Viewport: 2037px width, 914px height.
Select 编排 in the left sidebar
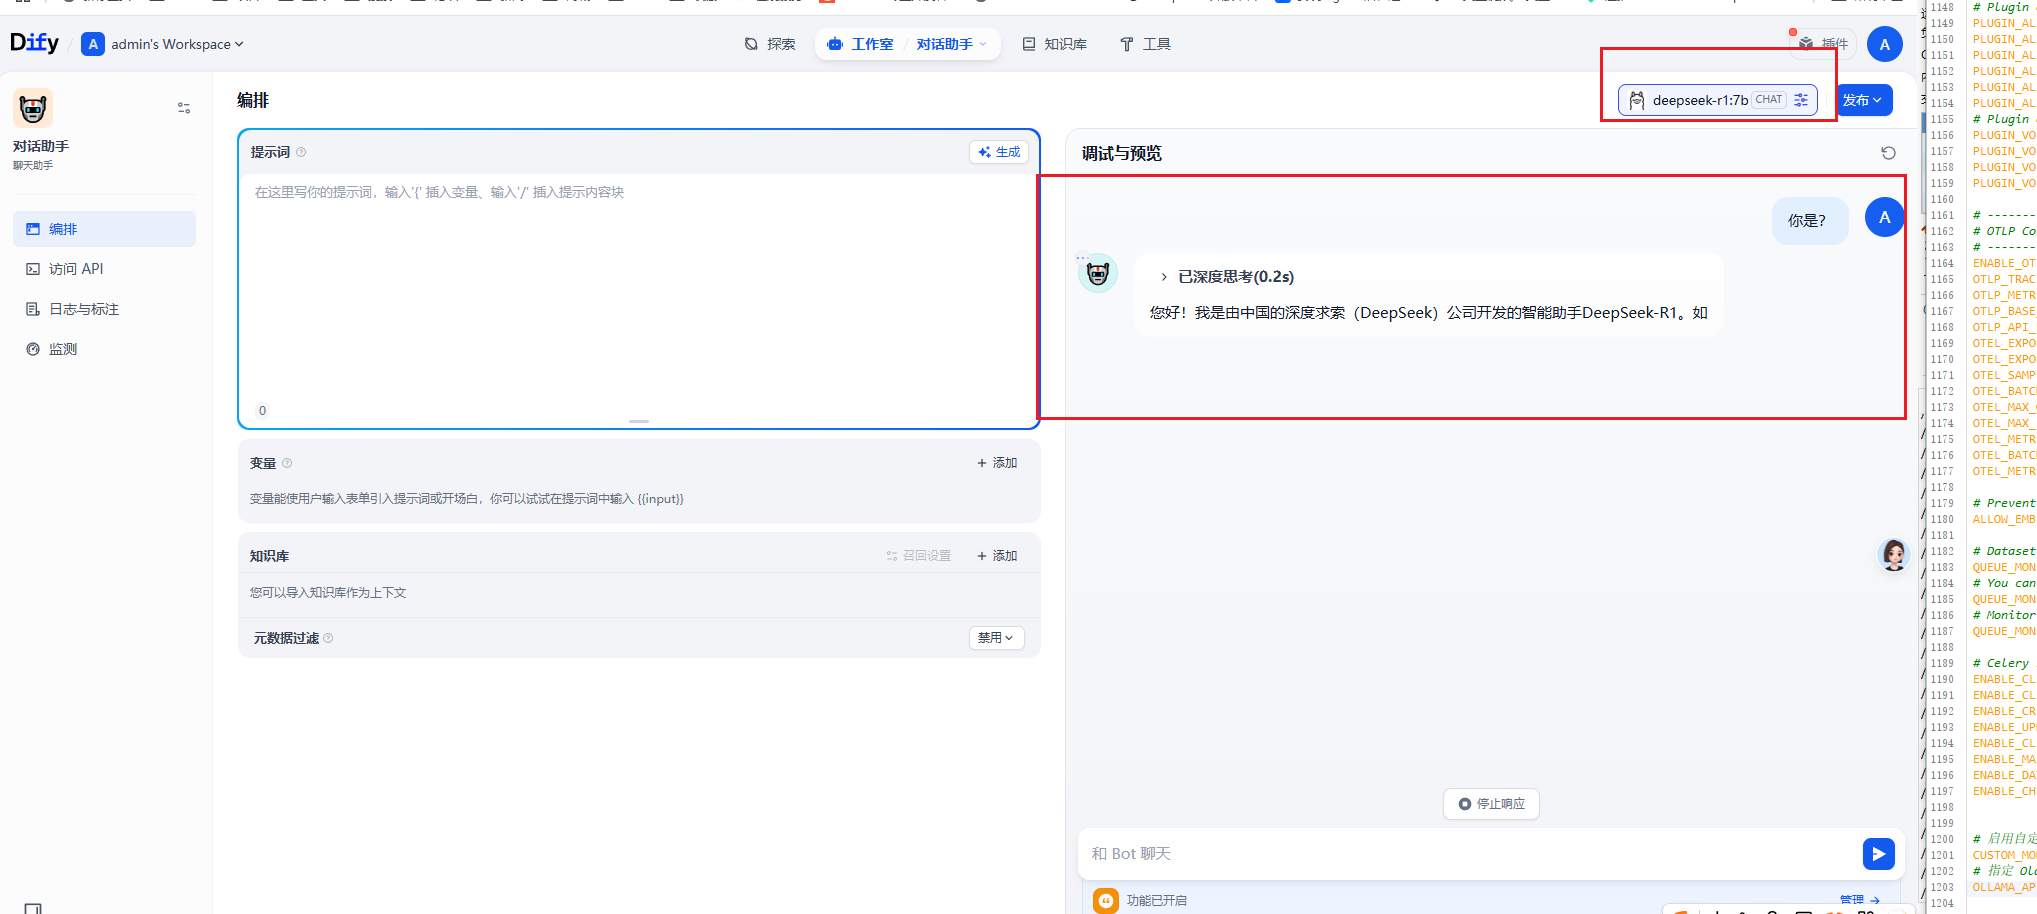coord(62,228)
